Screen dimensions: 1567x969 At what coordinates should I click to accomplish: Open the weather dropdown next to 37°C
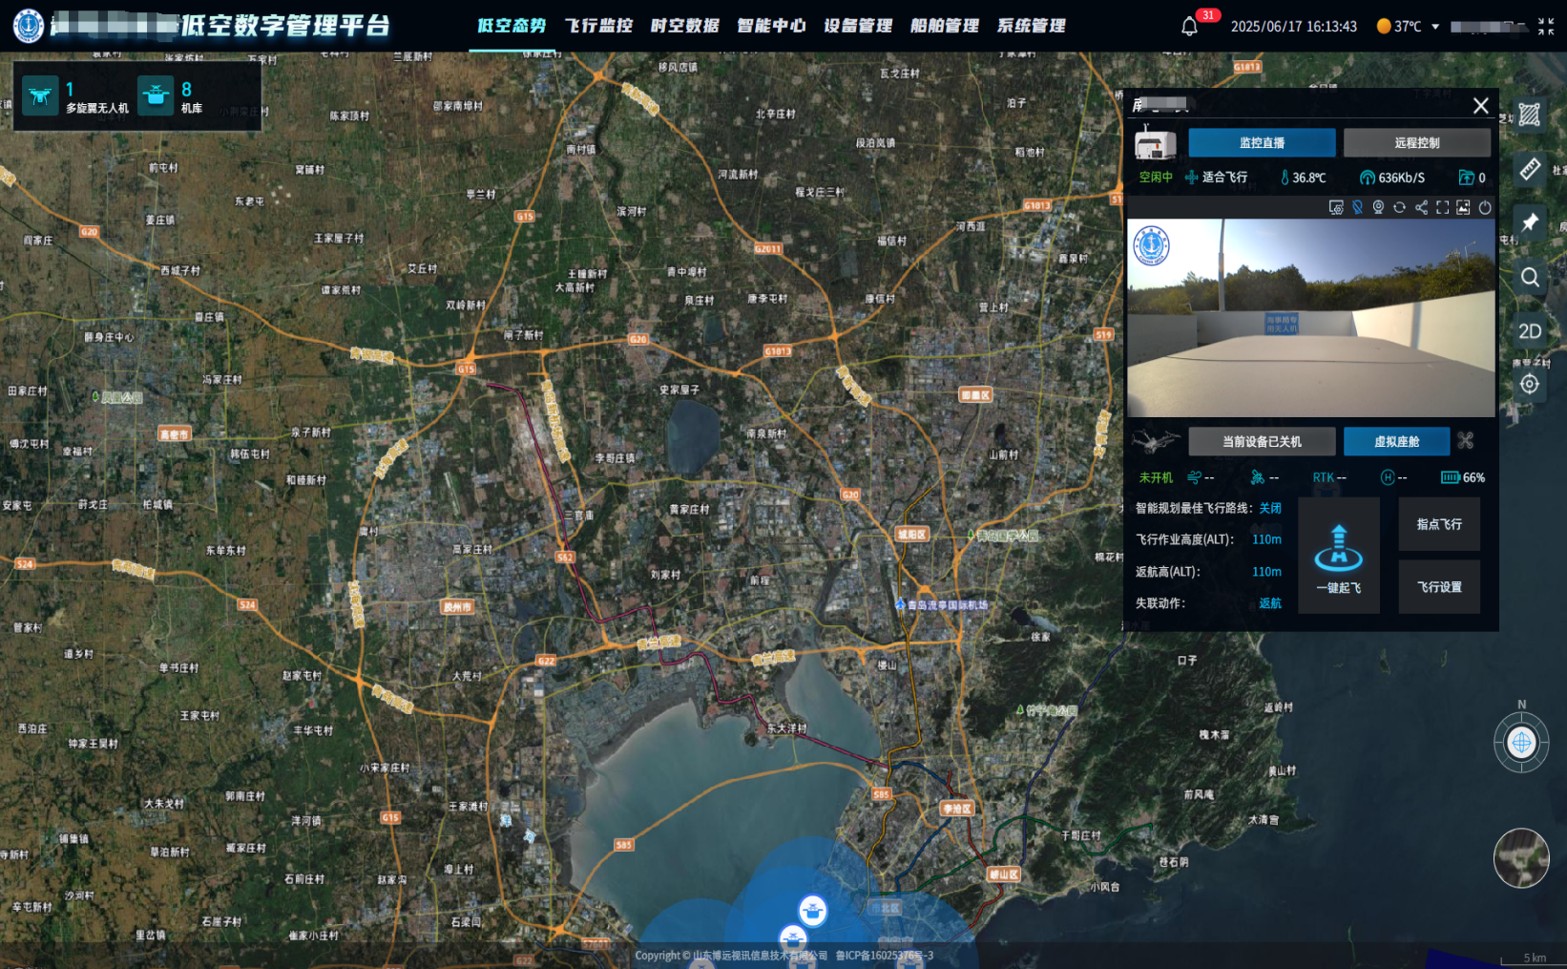(x=1435, y=27)
